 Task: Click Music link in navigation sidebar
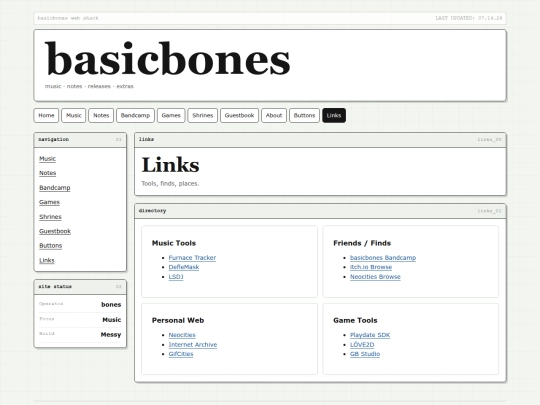tap(48, 158)
